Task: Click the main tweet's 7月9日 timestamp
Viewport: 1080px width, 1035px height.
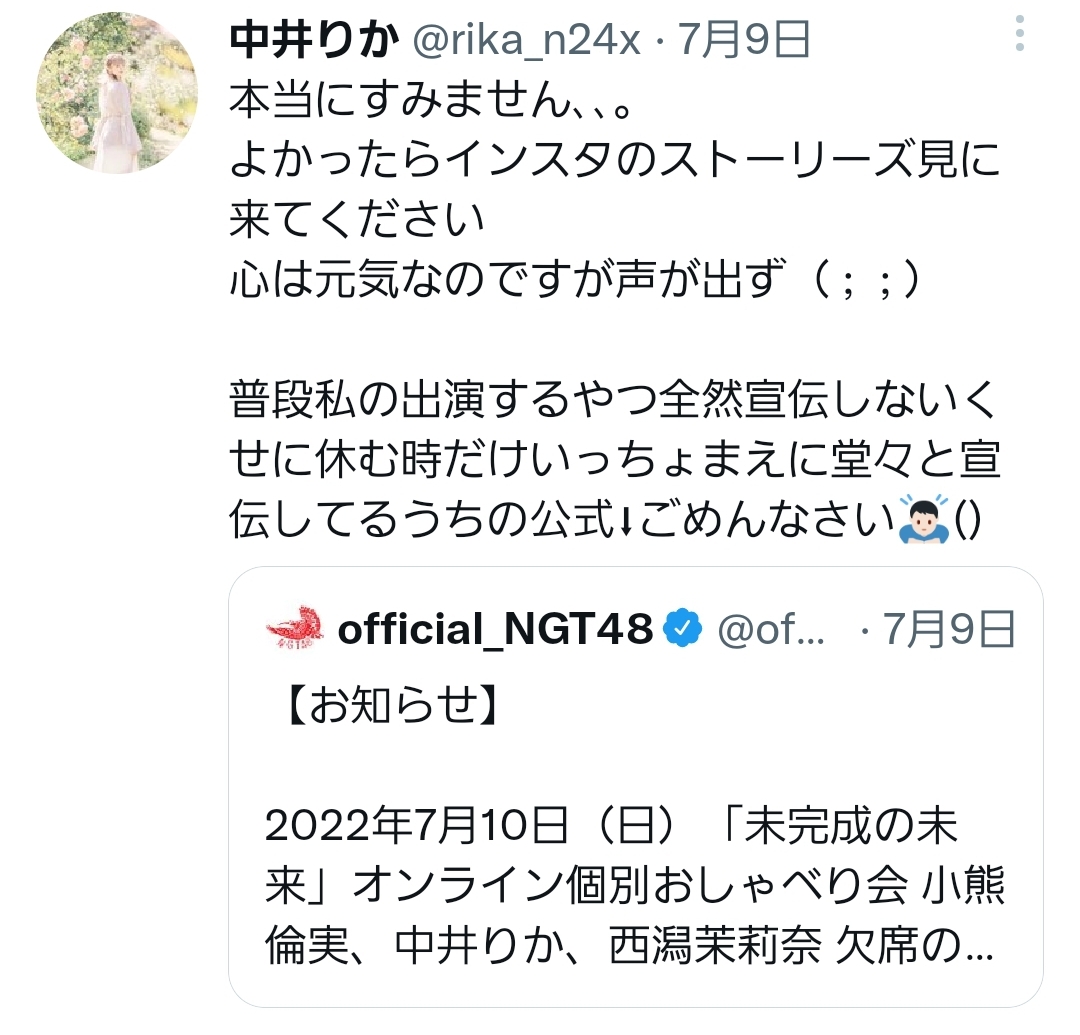Action: click(745, 40)
